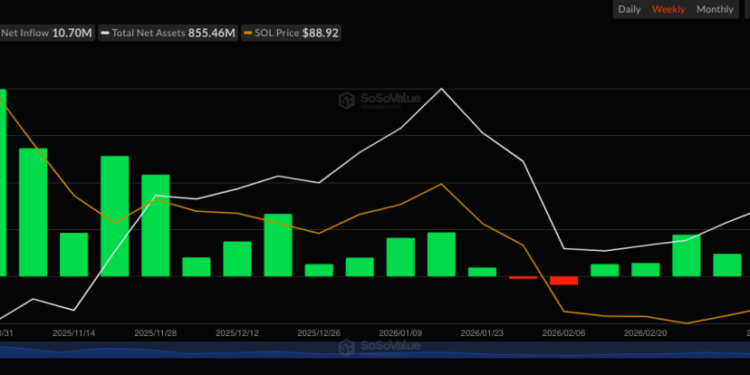Click the 2026/02/20 date axis label
Screen dimensions: 750x375
pyautogui.click(x=645, y=333)
